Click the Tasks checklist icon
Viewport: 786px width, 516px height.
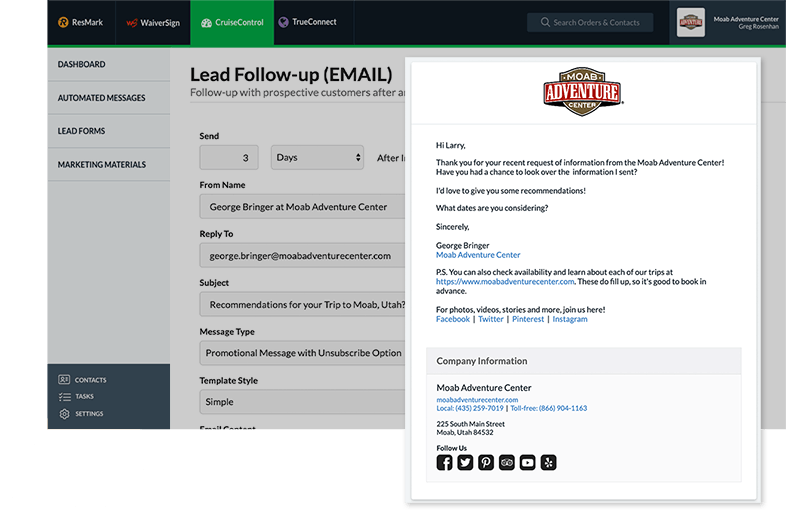coord(65,397)
